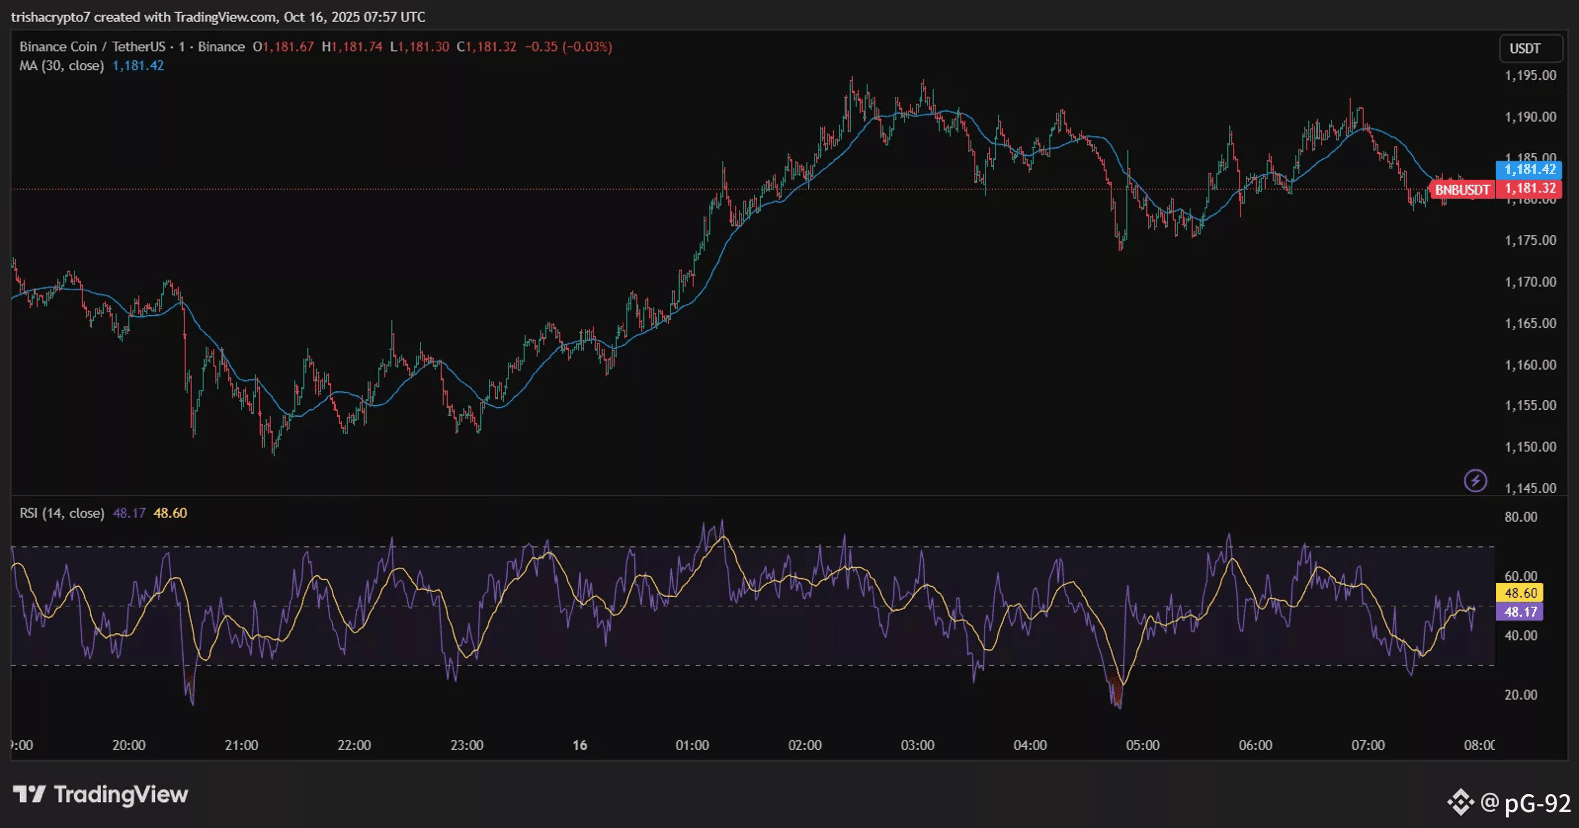The width and height of the screenshot is (1579, 828).
Task: Click the purple lightning bolt icon
Action: point(1475,480)
